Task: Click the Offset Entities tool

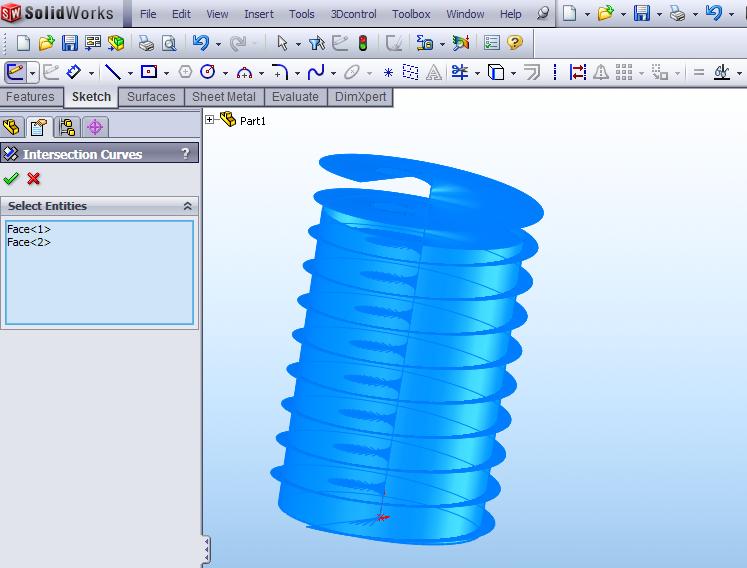Action: click(x=532, y=72)
